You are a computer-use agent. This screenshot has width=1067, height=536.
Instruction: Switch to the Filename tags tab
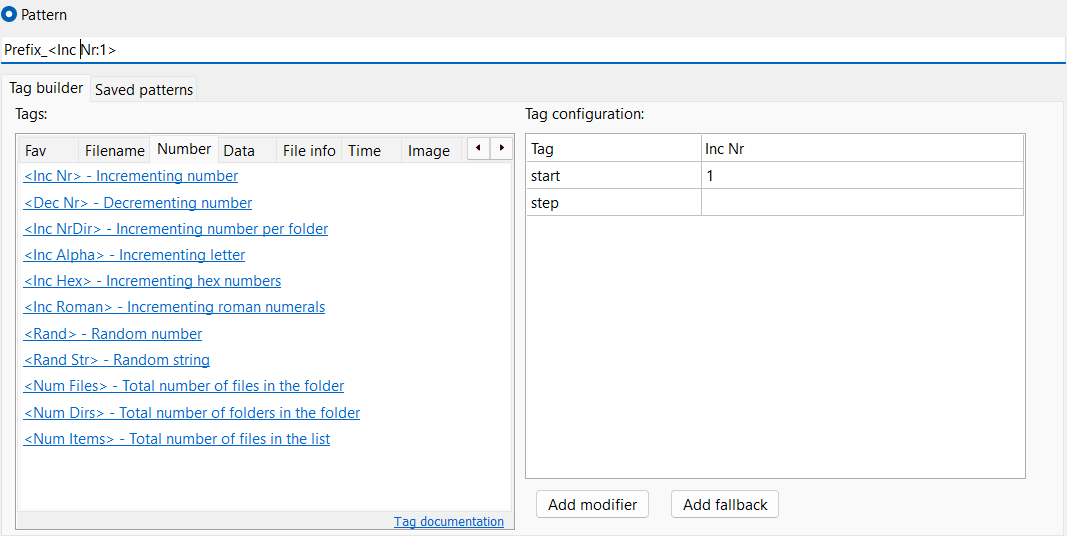point(114,150)
